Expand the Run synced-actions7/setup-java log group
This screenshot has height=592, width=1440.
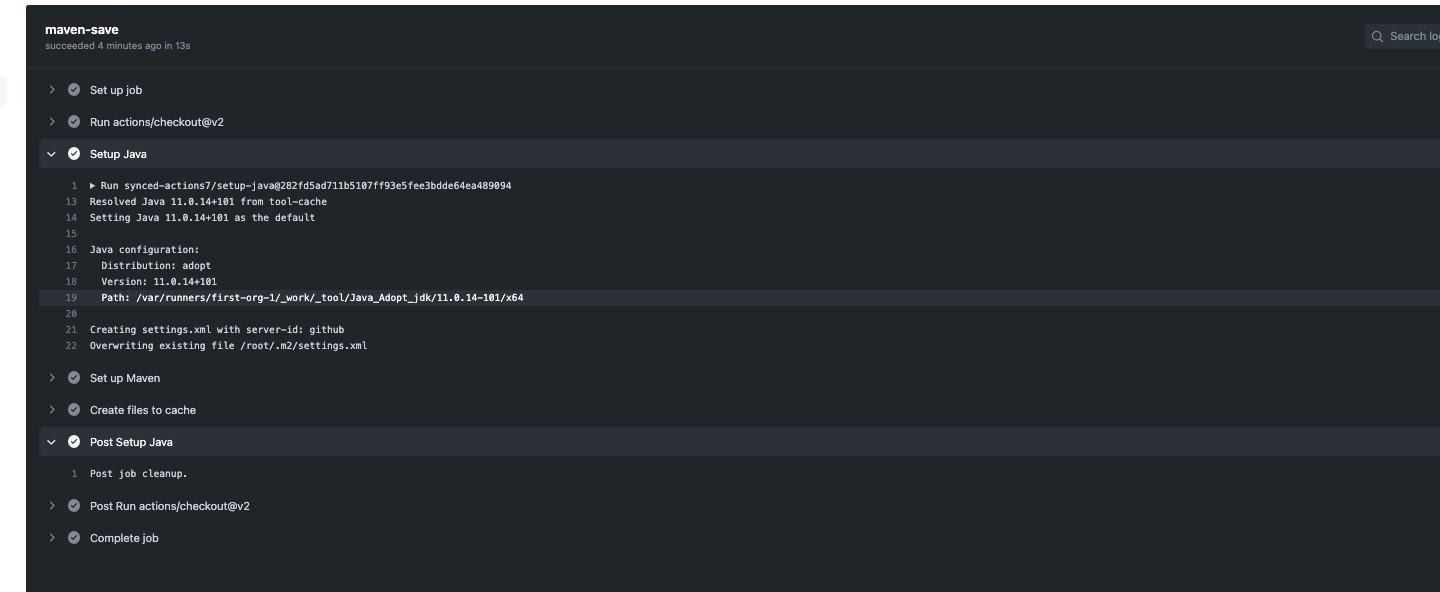tap(93, 186)
